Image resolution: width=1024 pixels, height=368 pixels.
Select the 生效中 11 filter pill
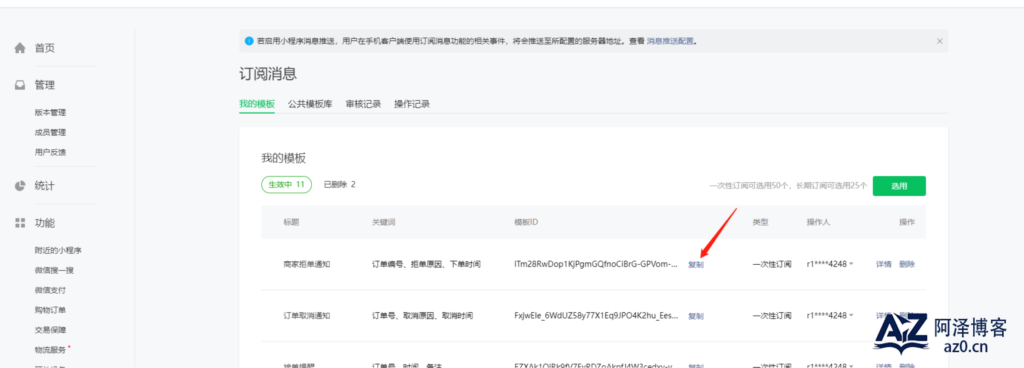[x=287, y=185]
